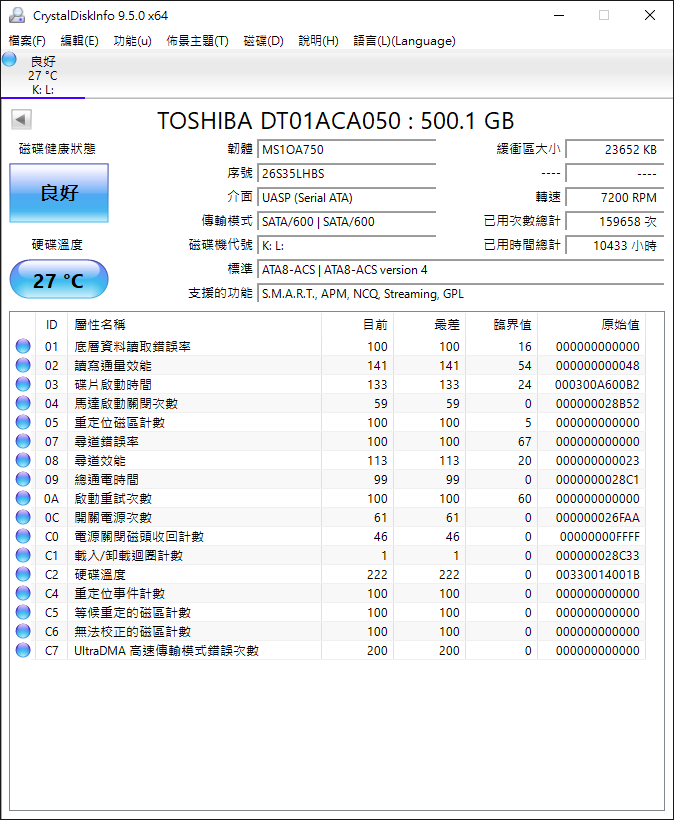Select the 碟片啟動時間 attribute name

point(113,384)
